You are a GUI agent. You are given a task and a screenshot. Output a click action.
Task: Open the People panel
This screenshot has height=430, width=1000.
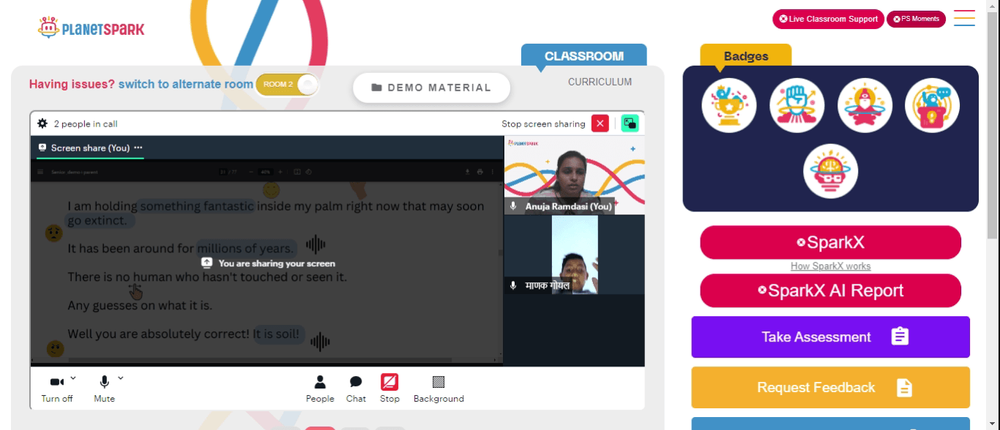[x=320, y=389]
